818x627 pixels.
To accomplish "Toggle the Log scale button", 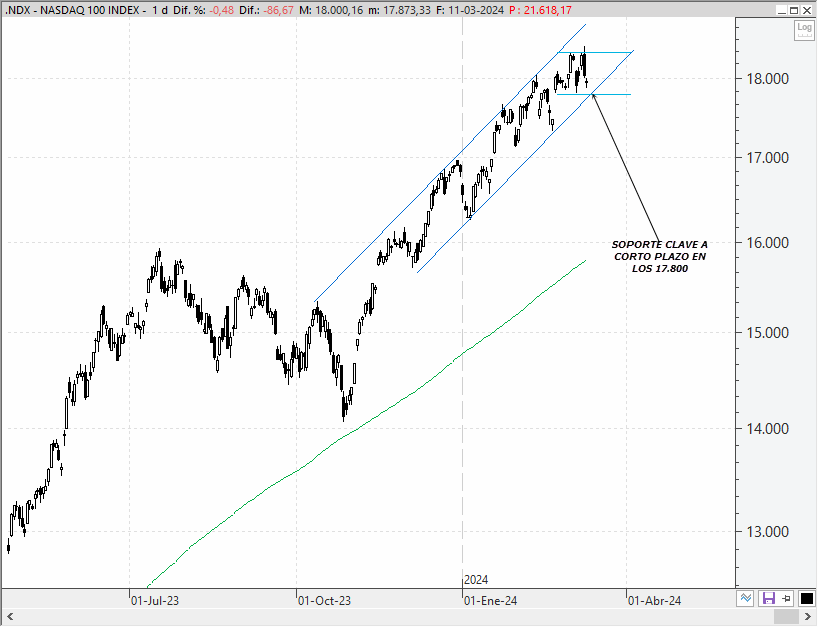I will pyautogui.click(x=804, y=30).
